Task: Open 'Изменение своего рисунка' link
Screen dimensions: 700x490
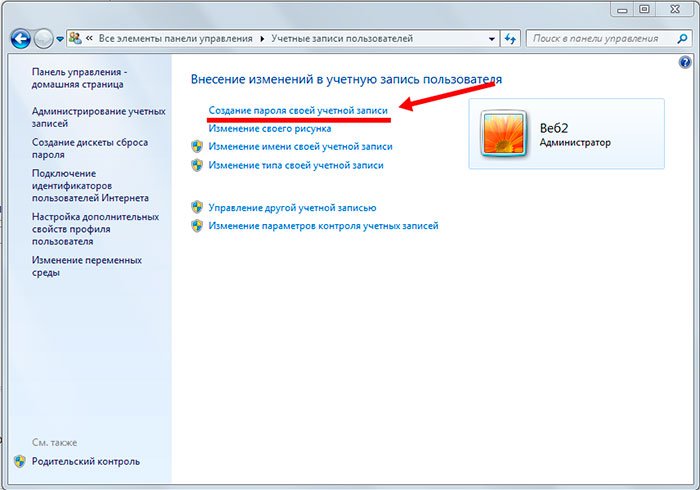Action: coord(270,129)
